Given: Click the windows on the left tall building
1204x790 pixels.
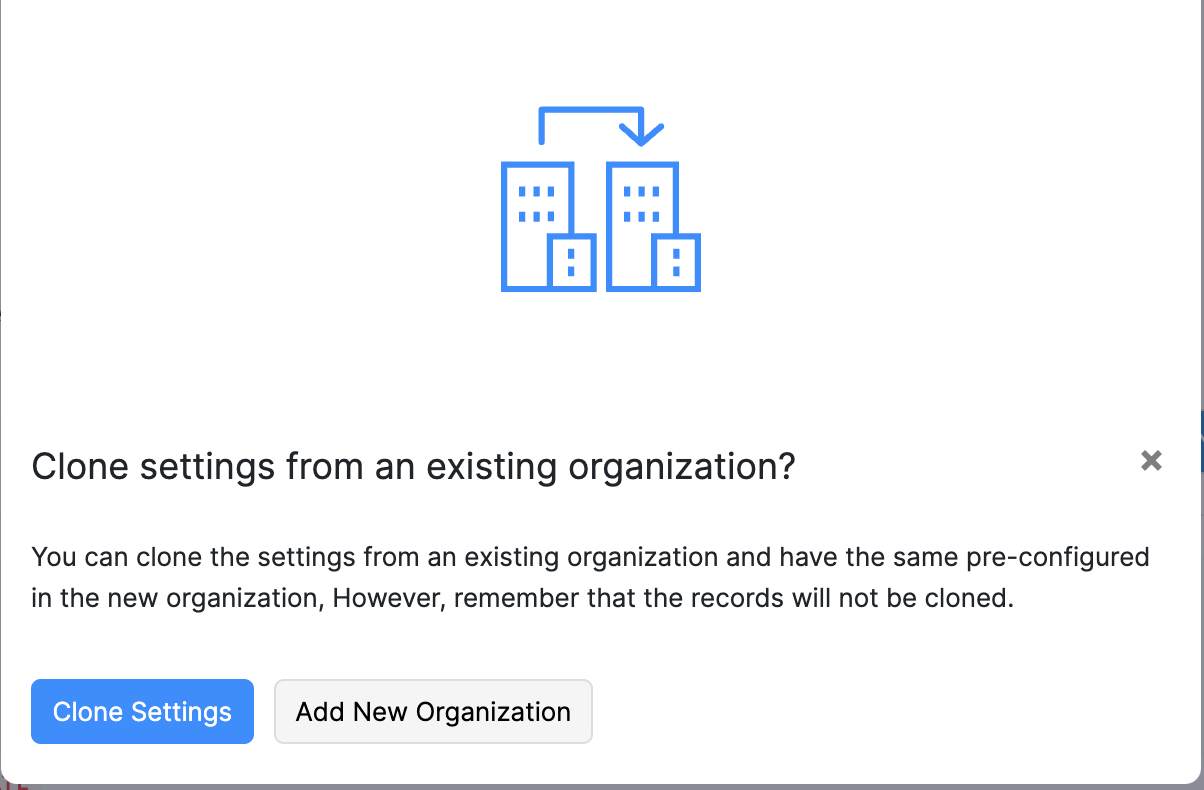Looking at the screenshot, I should [x=537, y=203].
